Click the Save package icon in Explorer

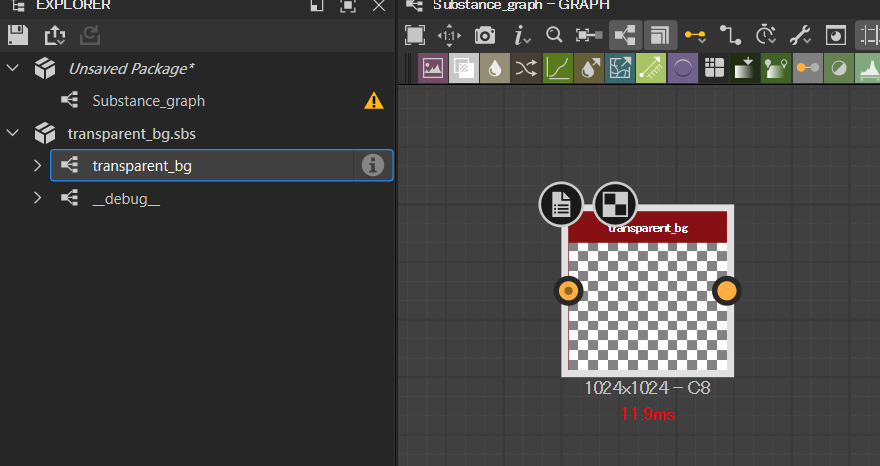[x=17, y=36]
